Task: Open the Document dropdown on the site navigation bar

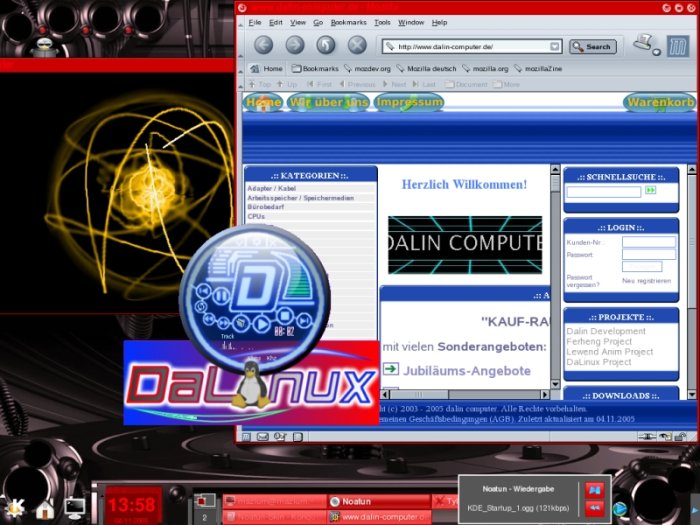Action: pos(466,84)
